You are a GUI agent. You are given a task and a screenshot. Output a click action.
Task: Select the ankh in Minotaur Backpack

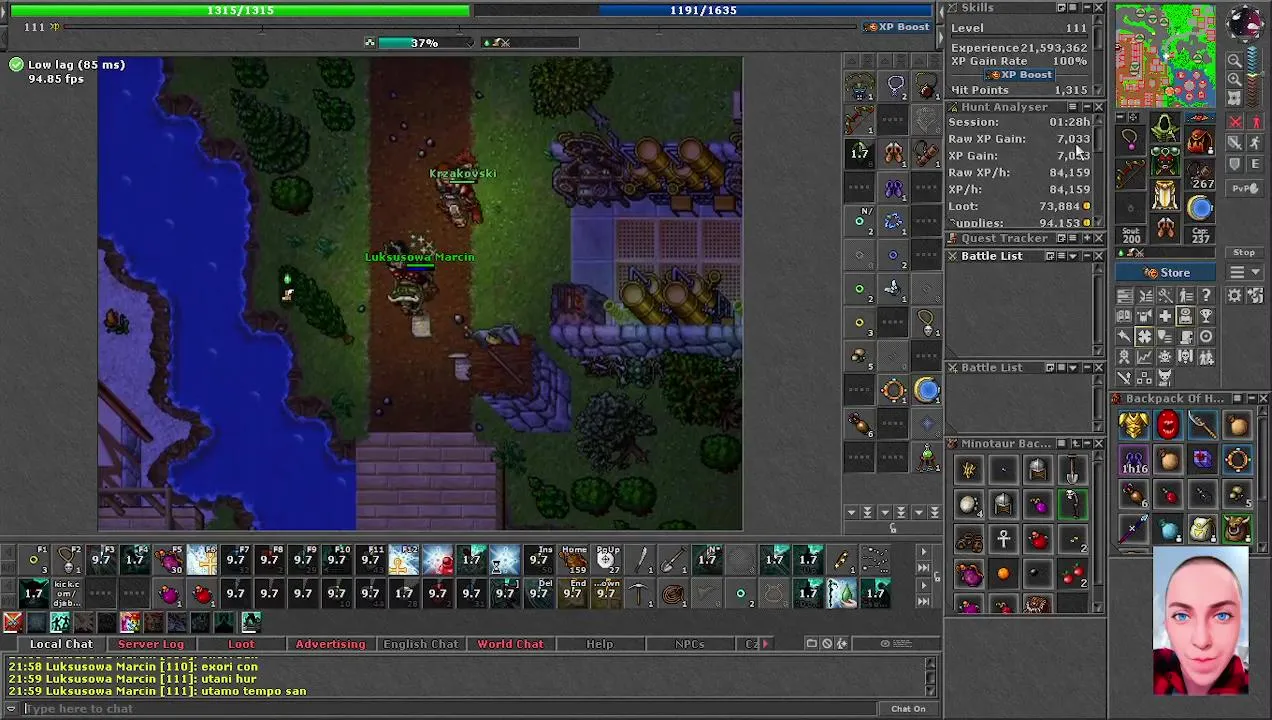1003,538
